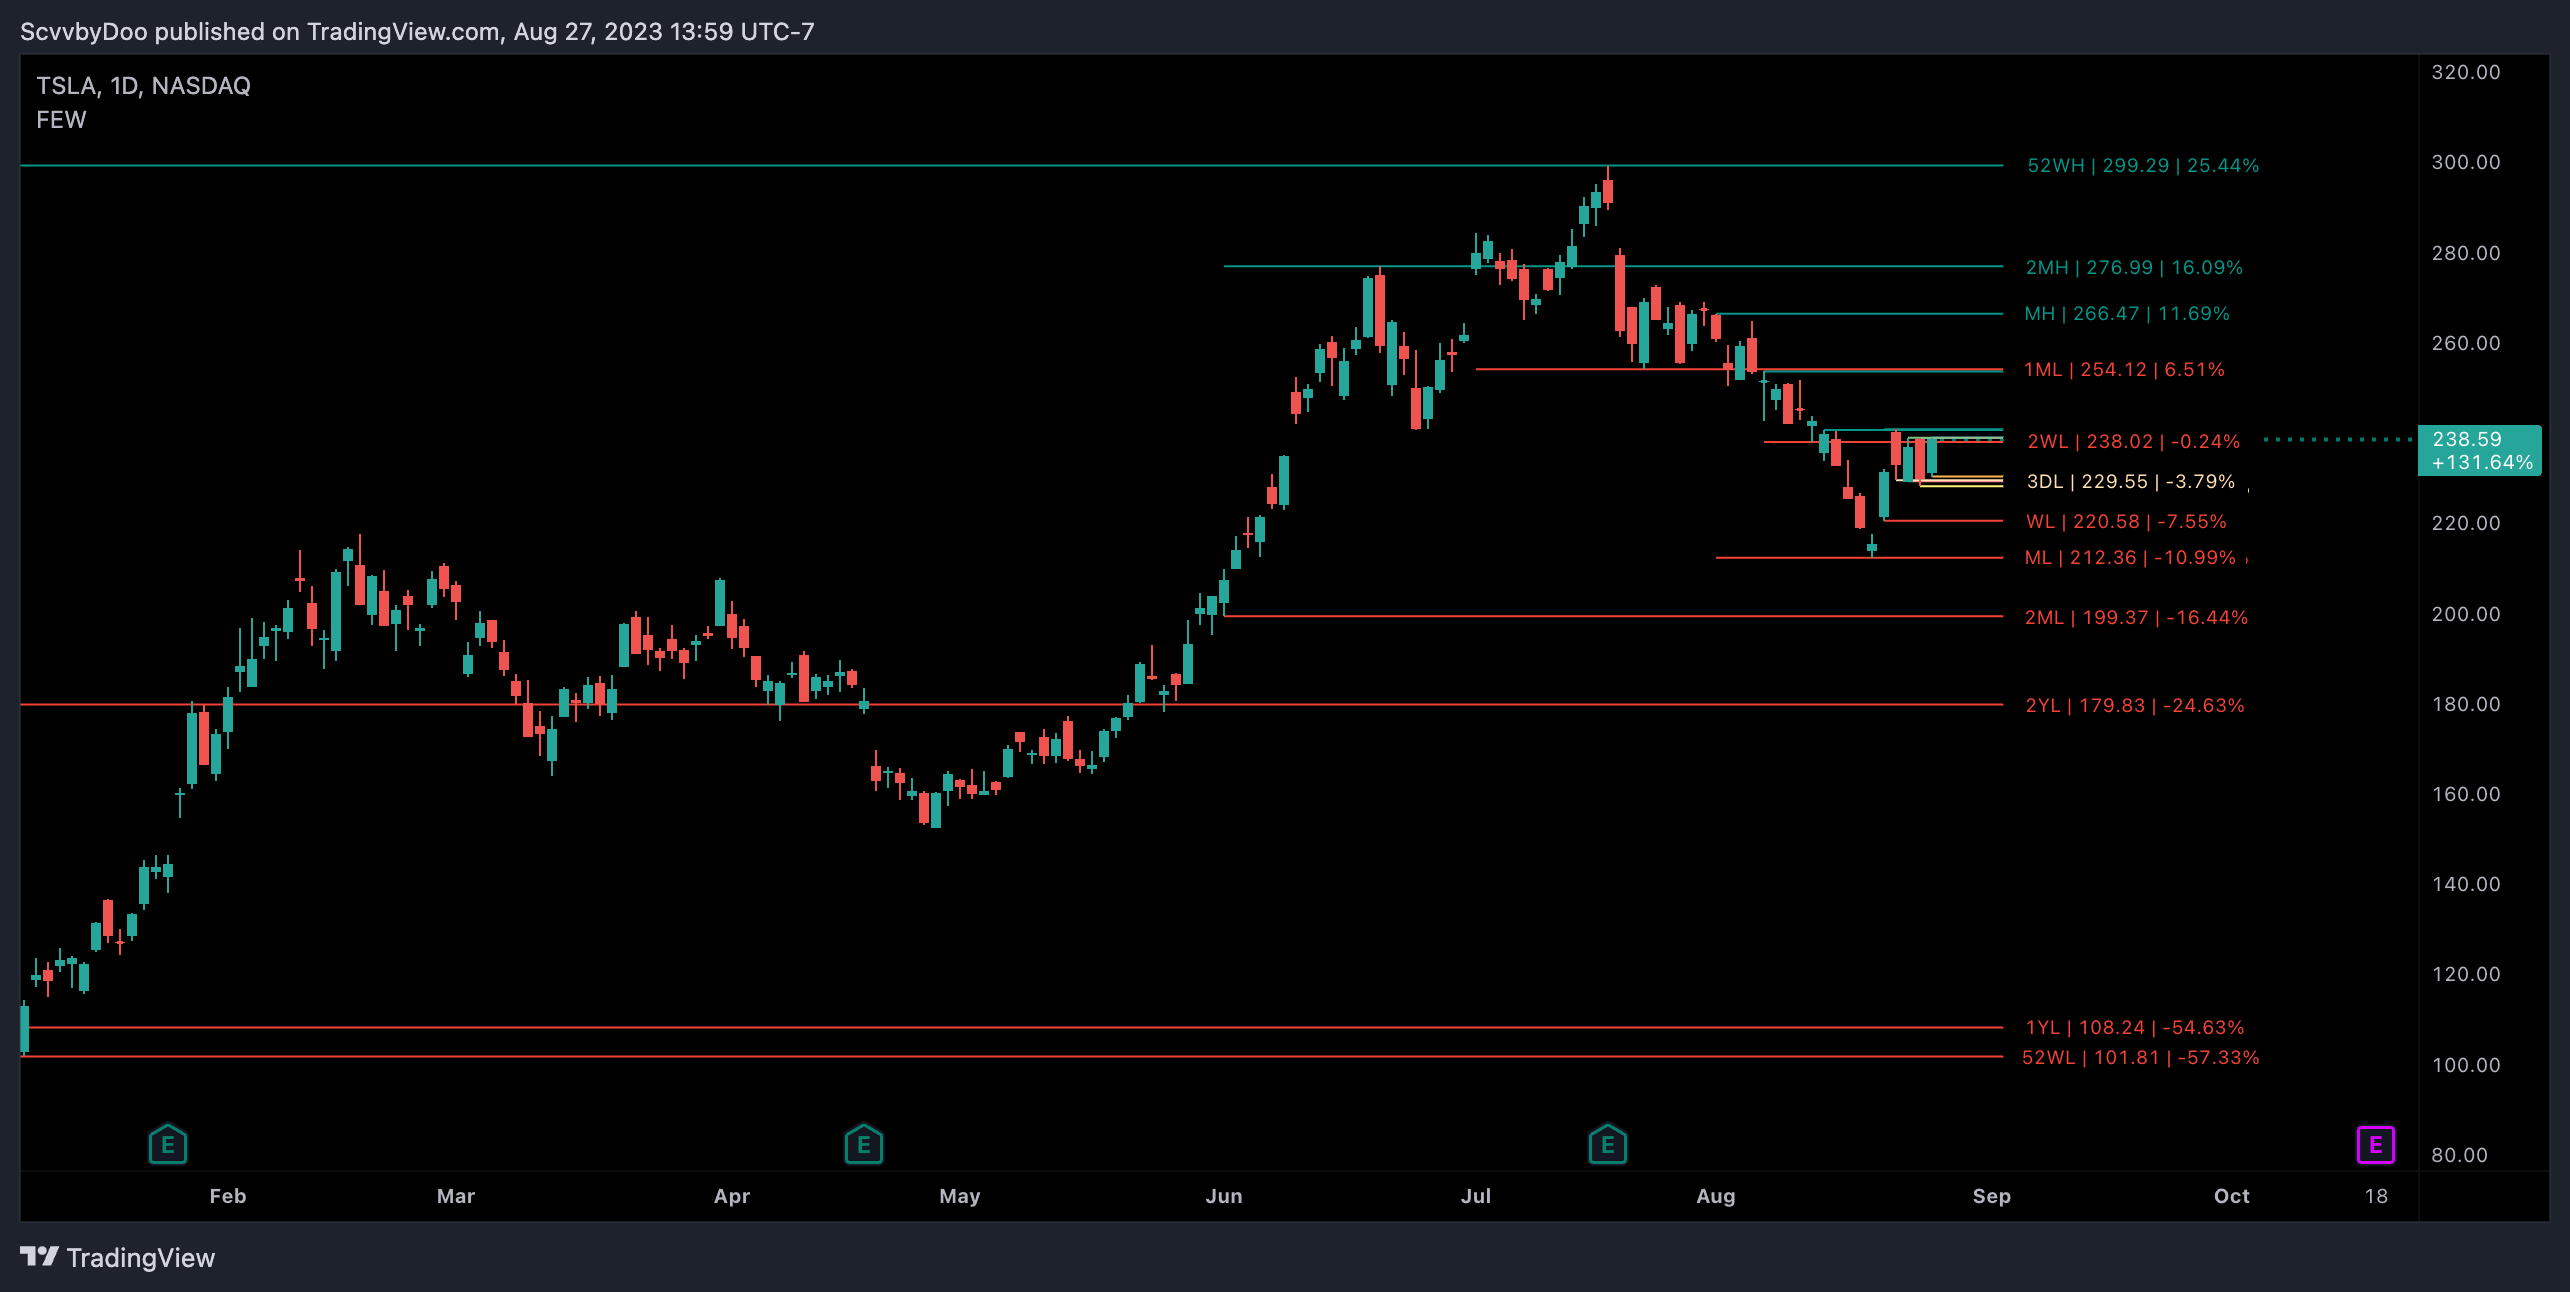Click the Apr label on the time axis
This screenshot has width=2570, height=1292.
732,1196
